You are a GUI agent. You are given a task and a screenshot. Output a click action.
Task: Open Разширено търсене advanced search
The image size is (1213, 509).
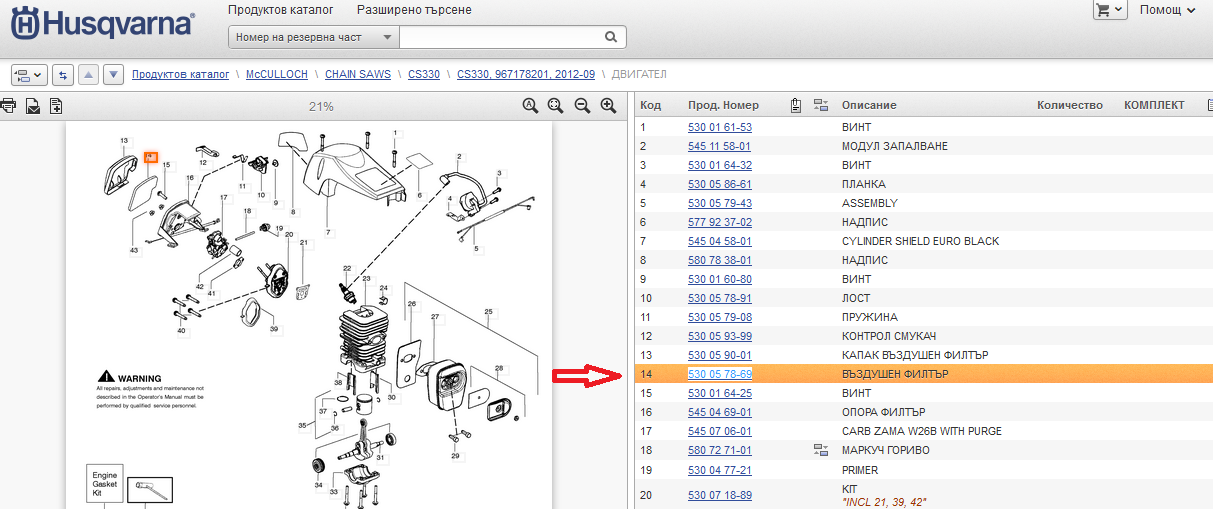coord(414,10)
